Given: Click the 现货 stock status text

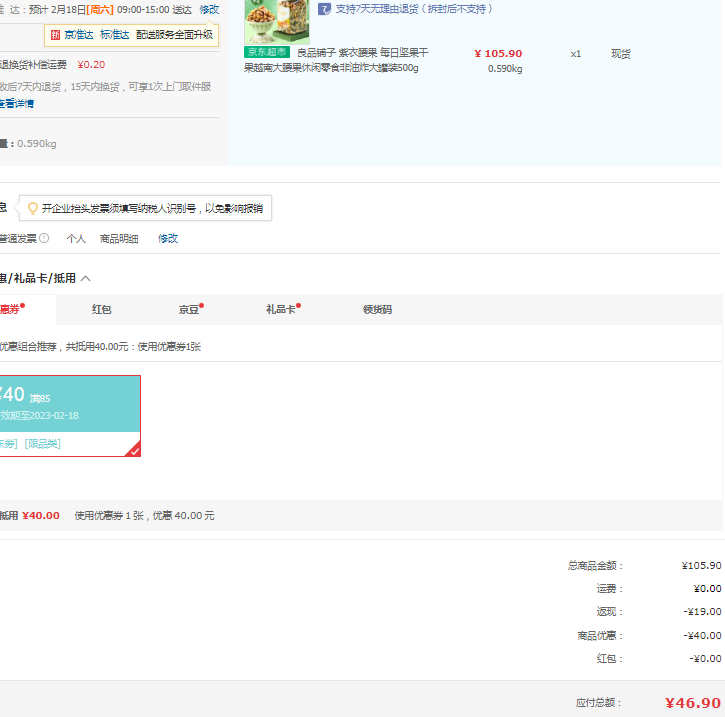Looking at the screenshot, I should point(621,54).
